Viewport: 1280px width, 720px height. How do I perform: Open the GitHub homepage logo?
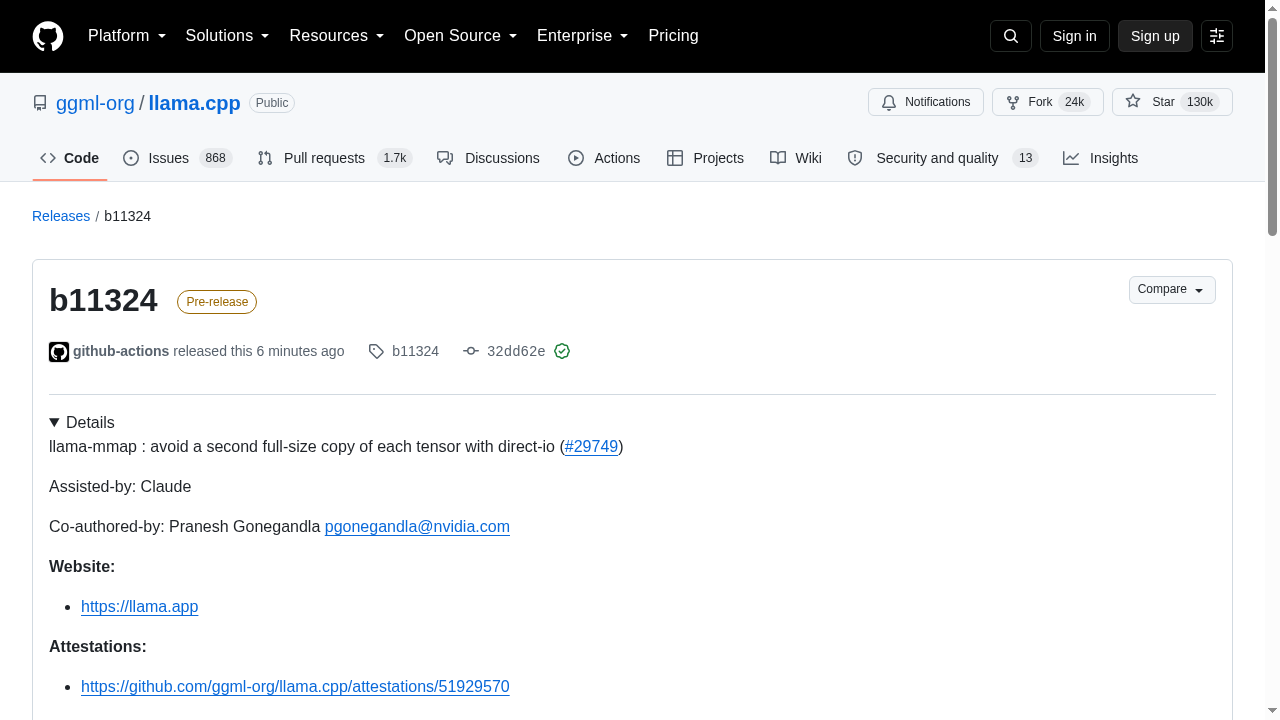pos(48,36)
